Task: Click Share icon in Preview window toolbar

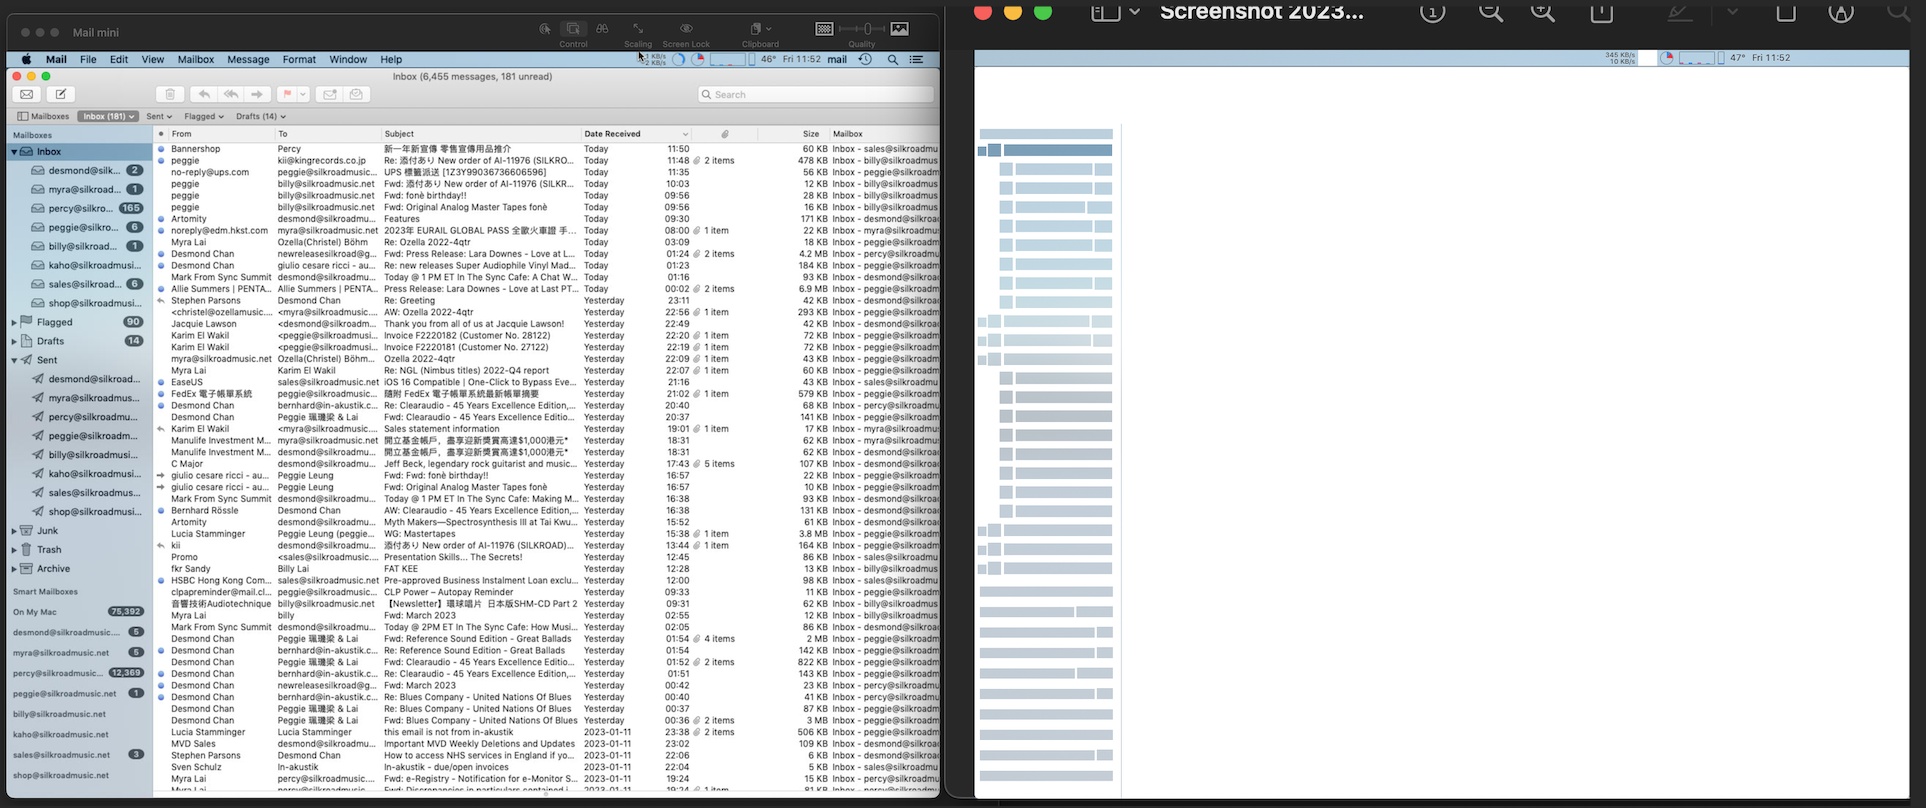Action: click(1601, 12)
